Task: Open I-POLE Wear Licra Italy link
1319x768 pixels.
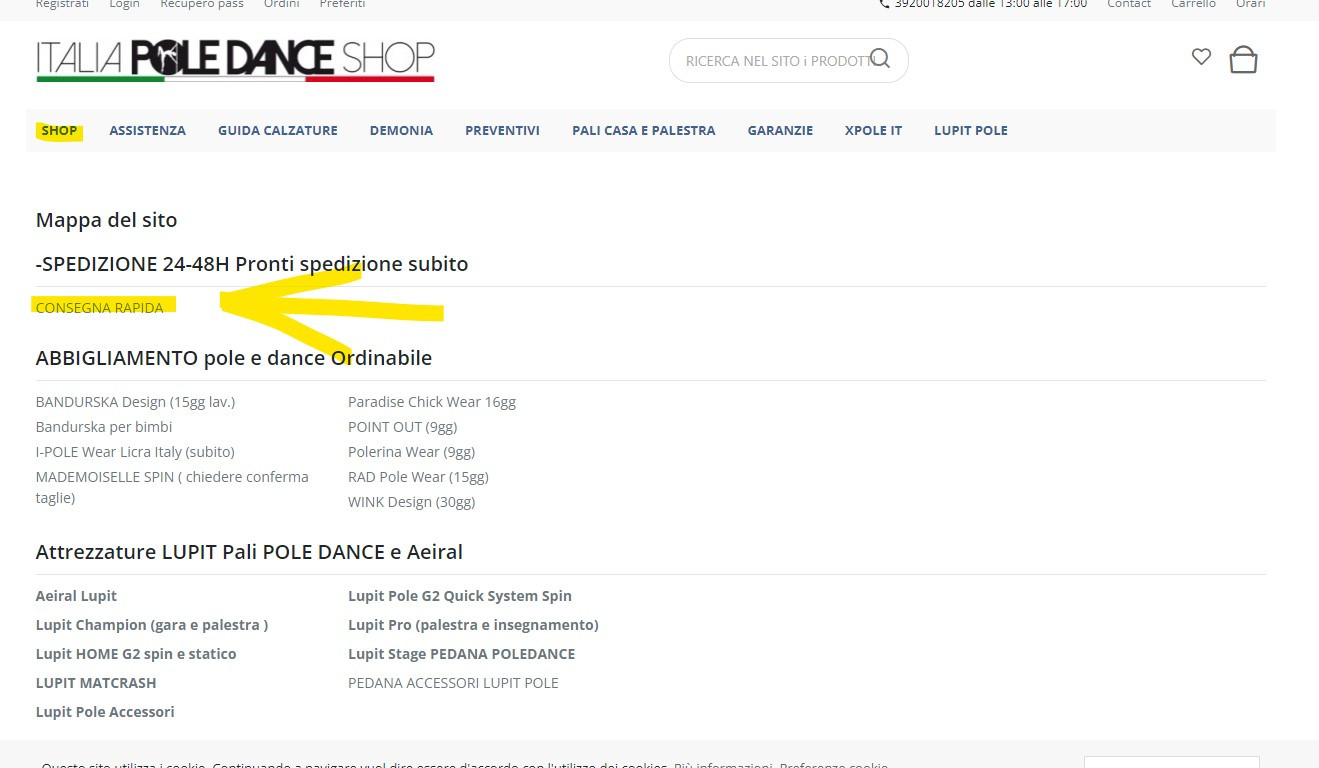Action: coord(135,452)
